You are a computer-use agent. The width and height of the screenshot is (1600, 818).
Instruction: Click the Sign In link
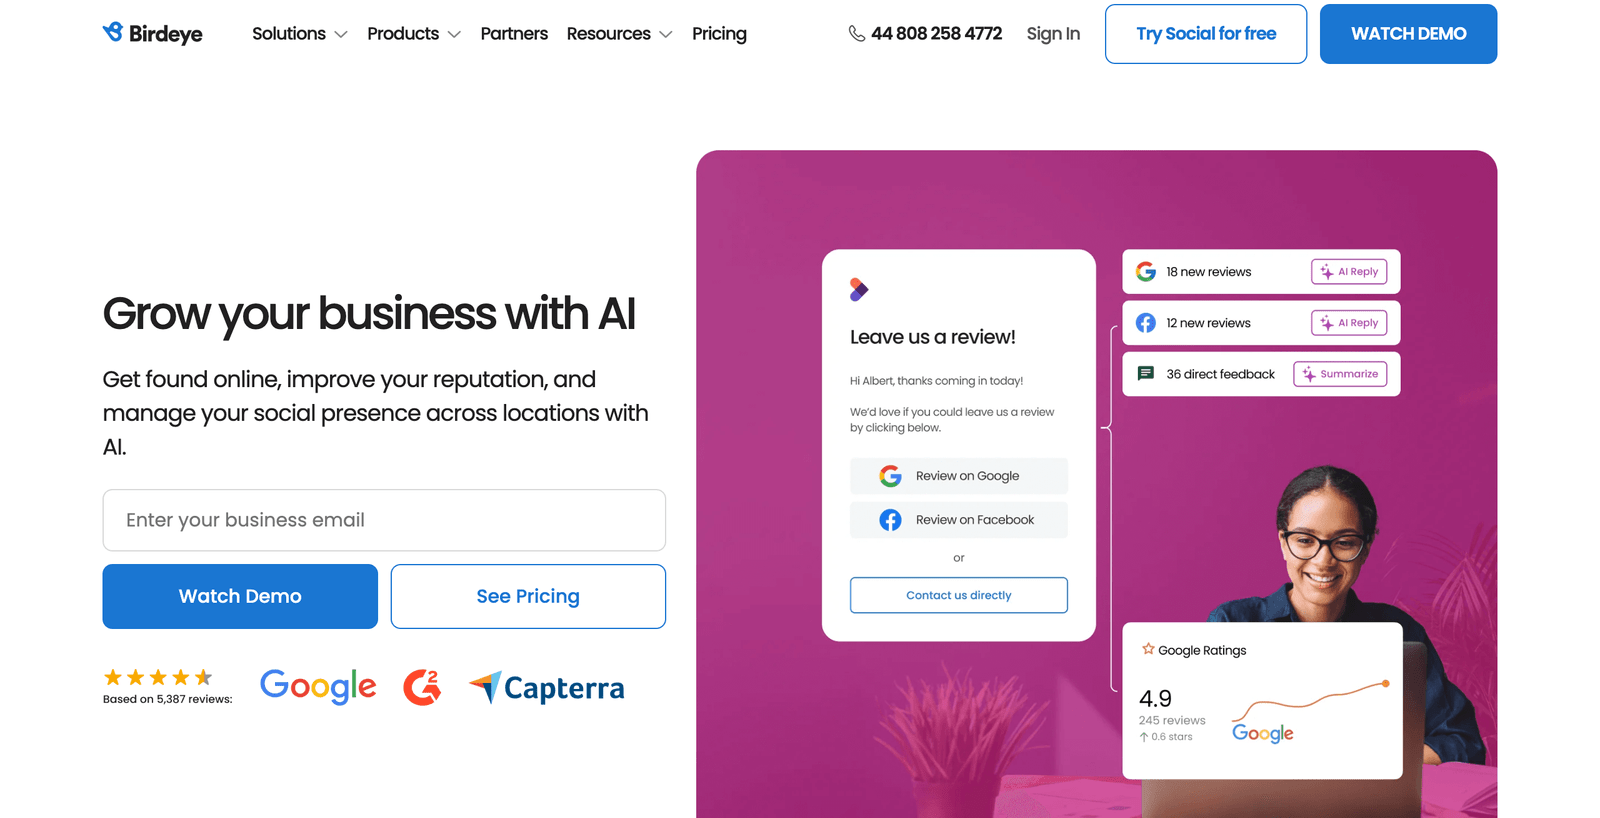pyautogui.click(x=1053, y=34)
